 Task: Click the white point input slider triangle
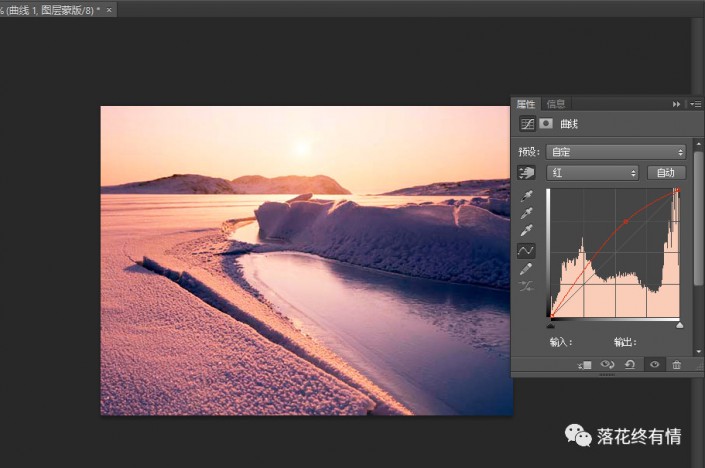point(680,325)
